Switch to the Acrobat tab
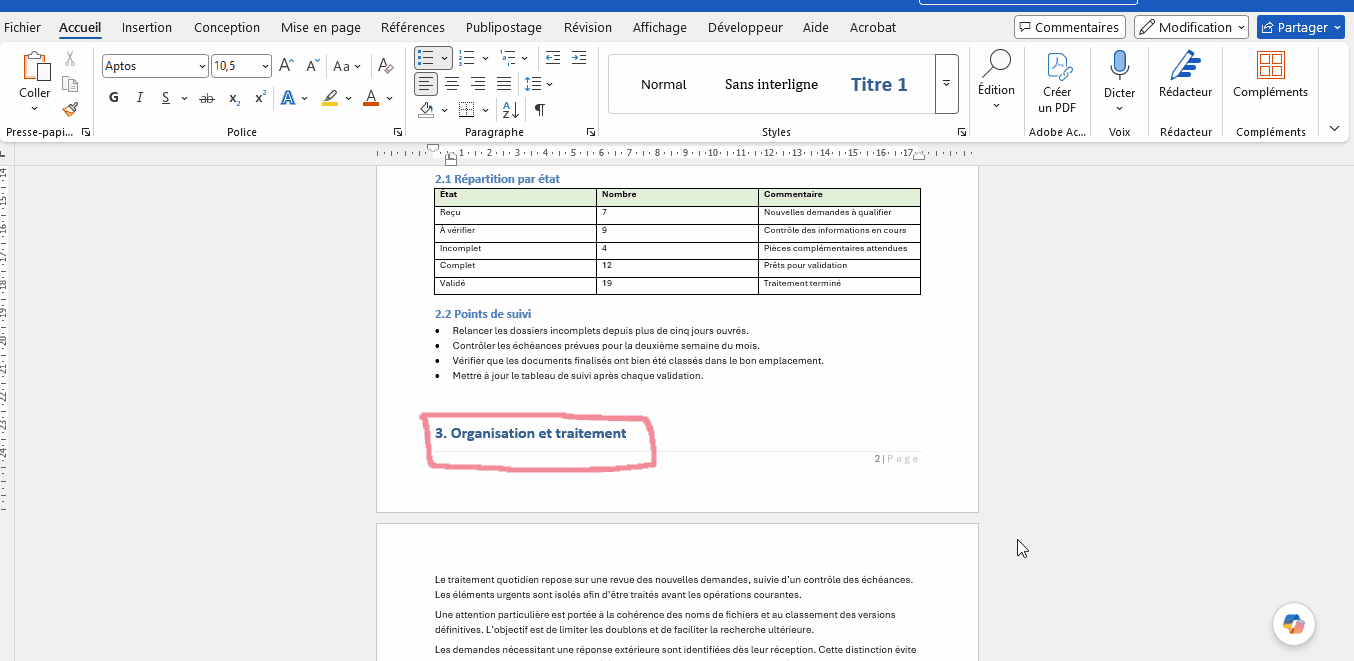1354x661 pixels. (873, 27)
